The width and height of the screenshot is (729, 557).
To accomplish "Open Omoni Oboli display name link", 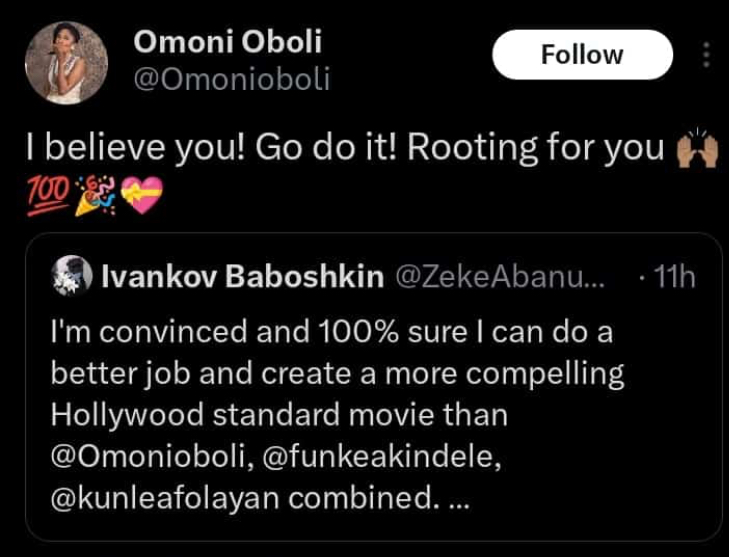I will click(x=227, y=42).
